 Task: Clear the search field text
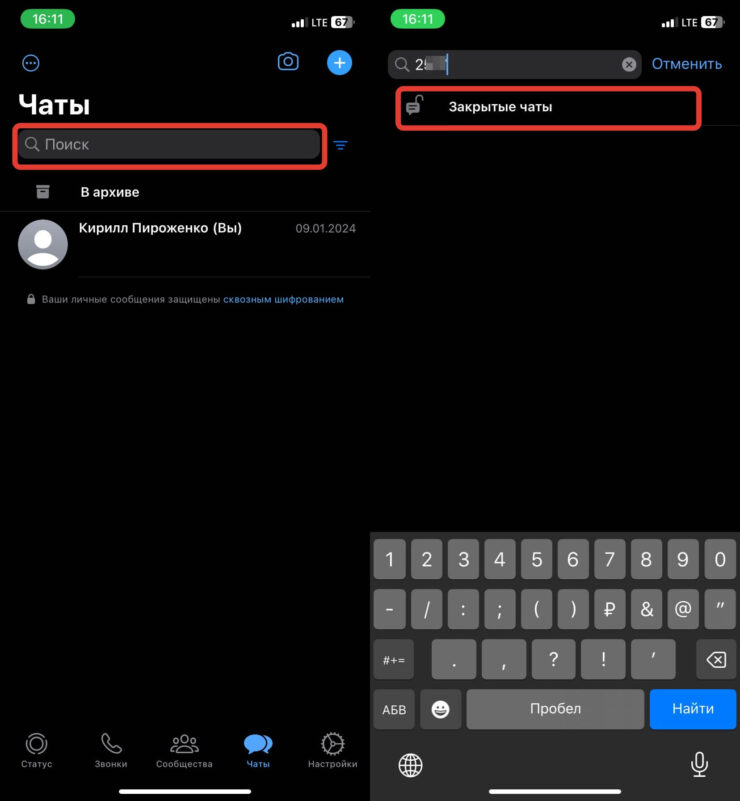pyautogui.click(x=629, y=64)
